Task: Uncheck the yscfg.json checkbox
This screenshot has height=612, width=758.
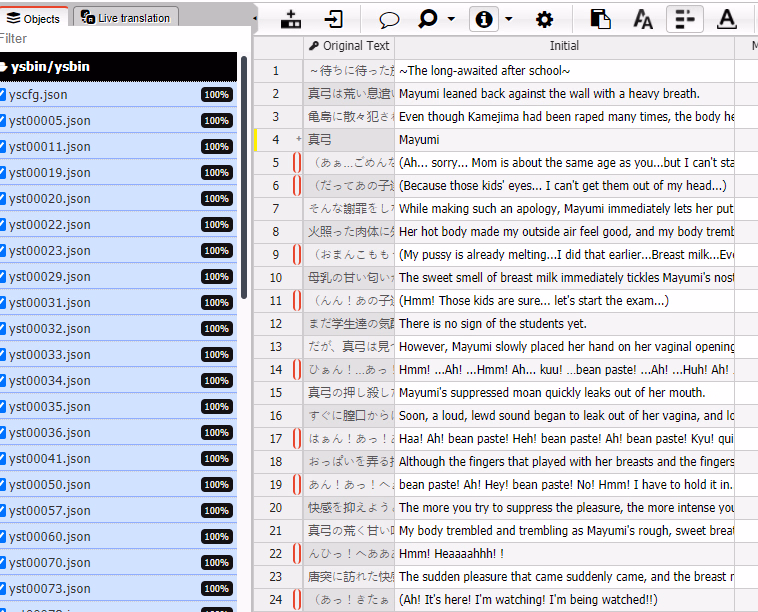Action: [3, 95]
